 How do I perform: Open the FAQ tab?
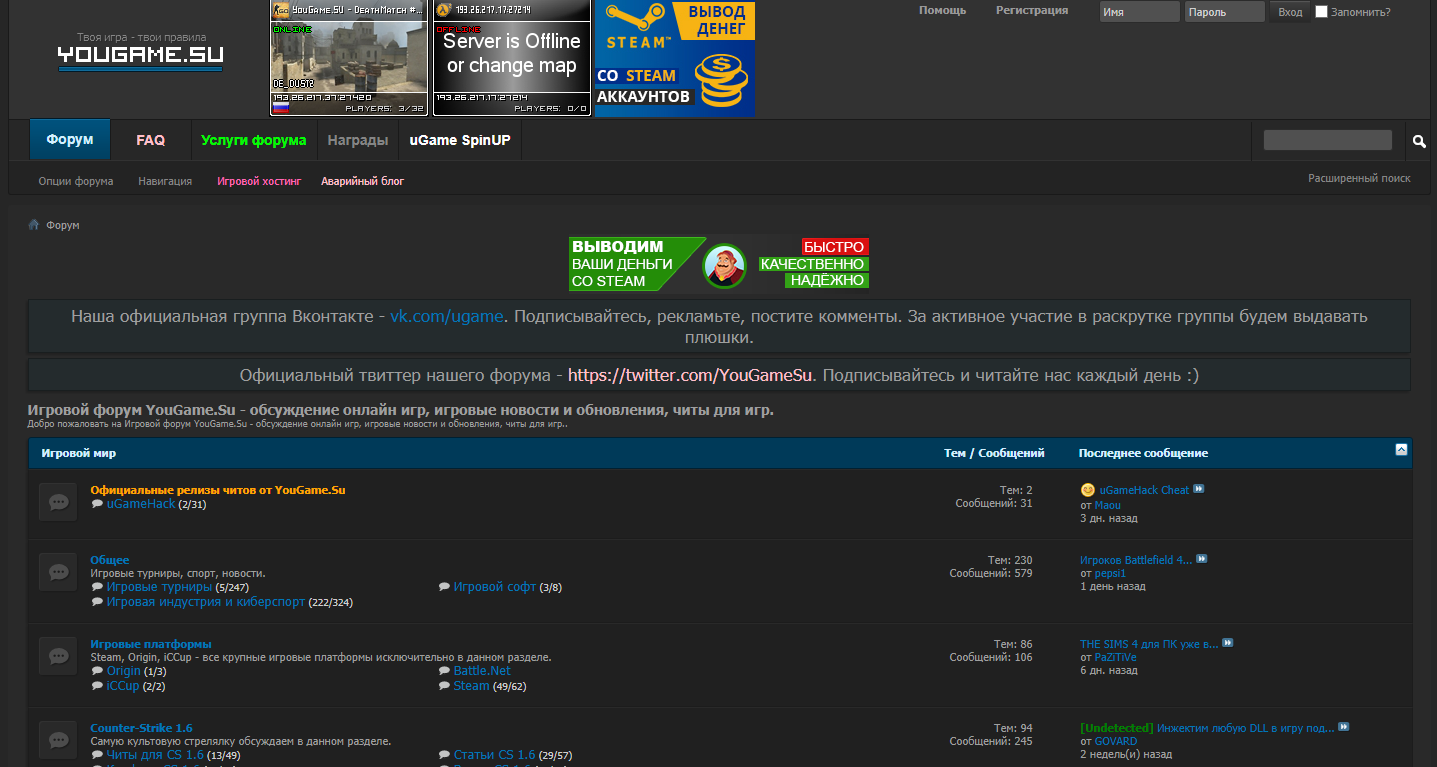pos(151,140)
